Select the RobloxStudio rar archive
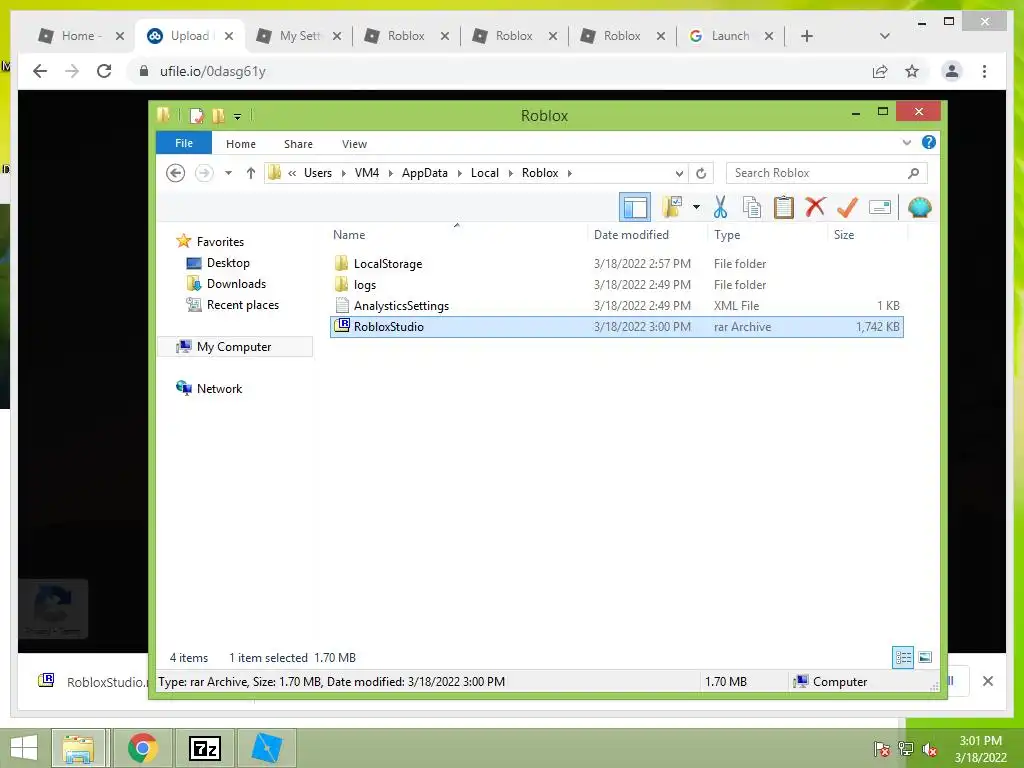The width and height of the screenshot is (1024, 768). (616, 327)
